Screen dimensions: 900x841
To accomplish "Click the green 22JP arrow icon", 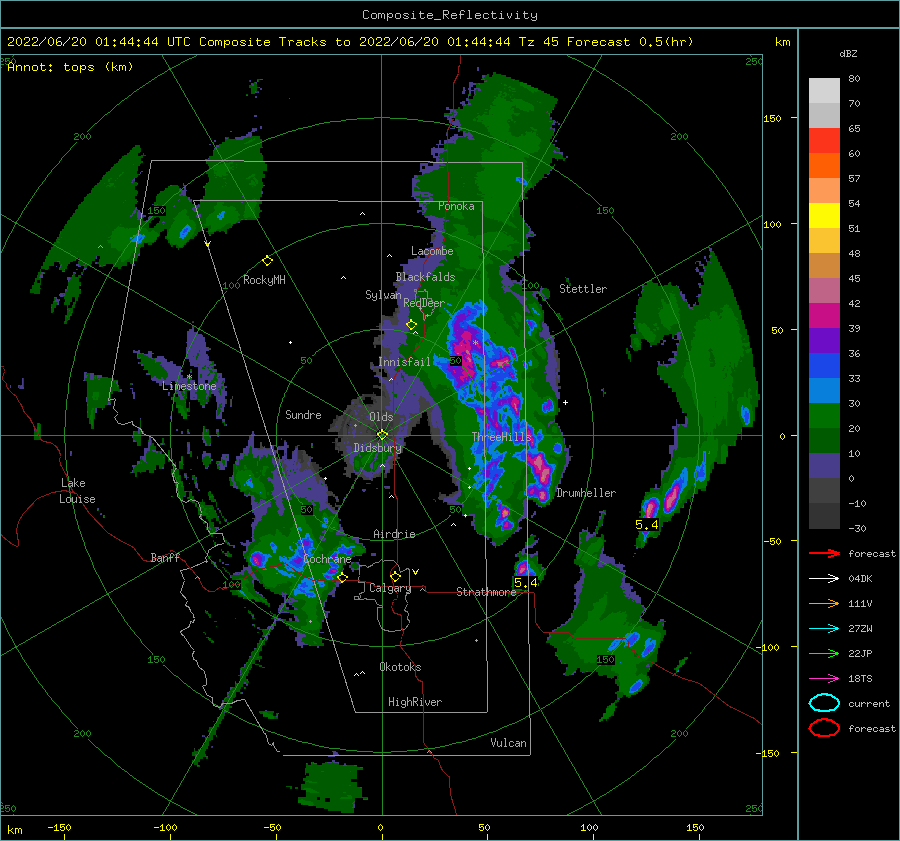I will [824, 653].
